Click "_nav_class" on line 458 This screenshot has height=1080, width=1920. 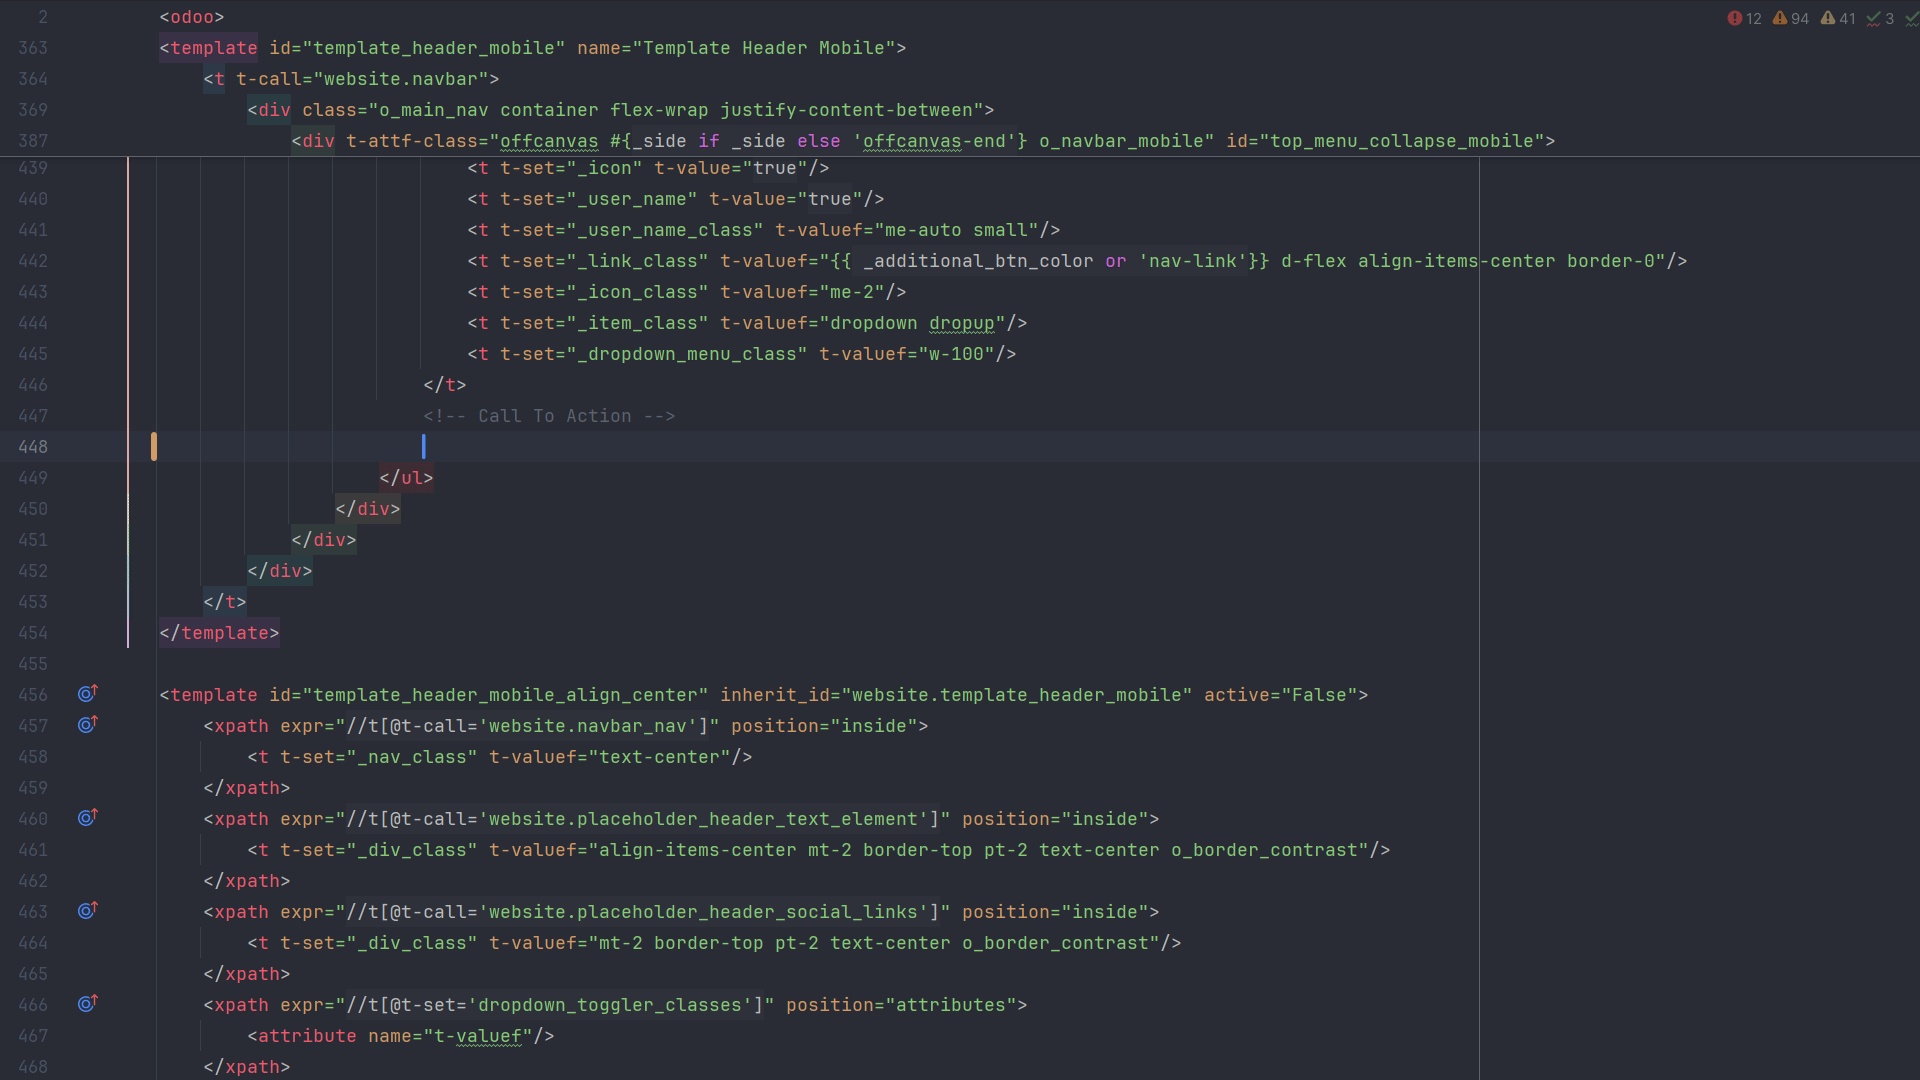point(412,757)
